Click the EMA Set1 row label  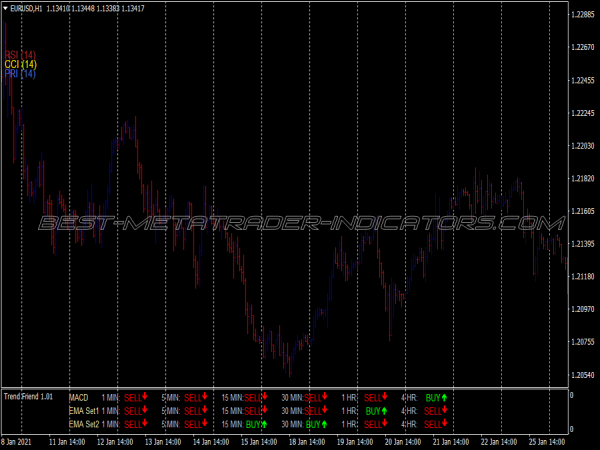[x=84, y=411]
